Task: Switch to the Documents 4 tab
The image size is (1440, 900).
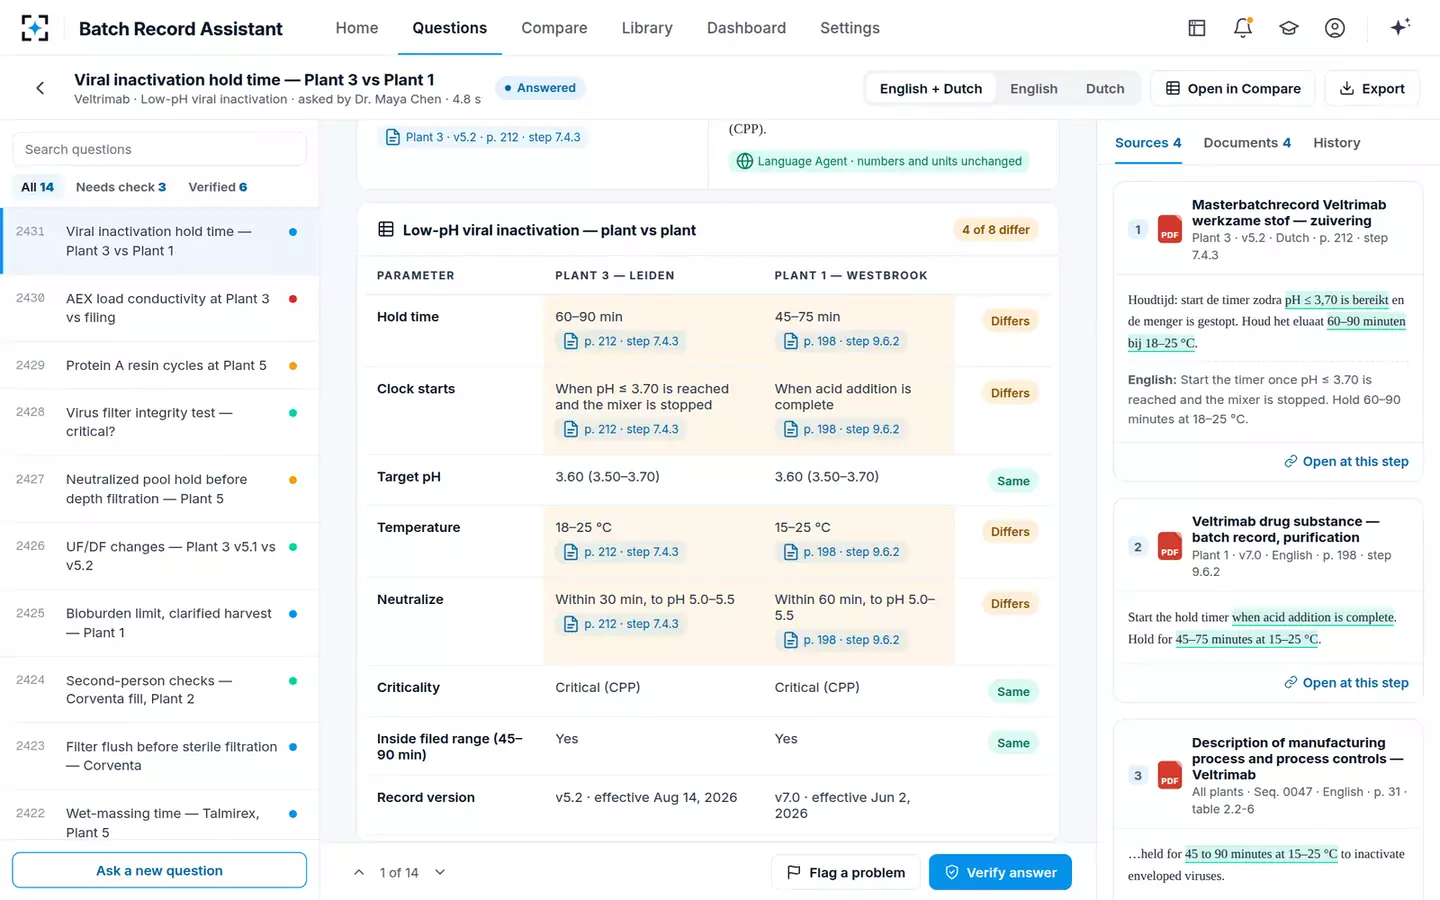Action: pos(1247,143)
